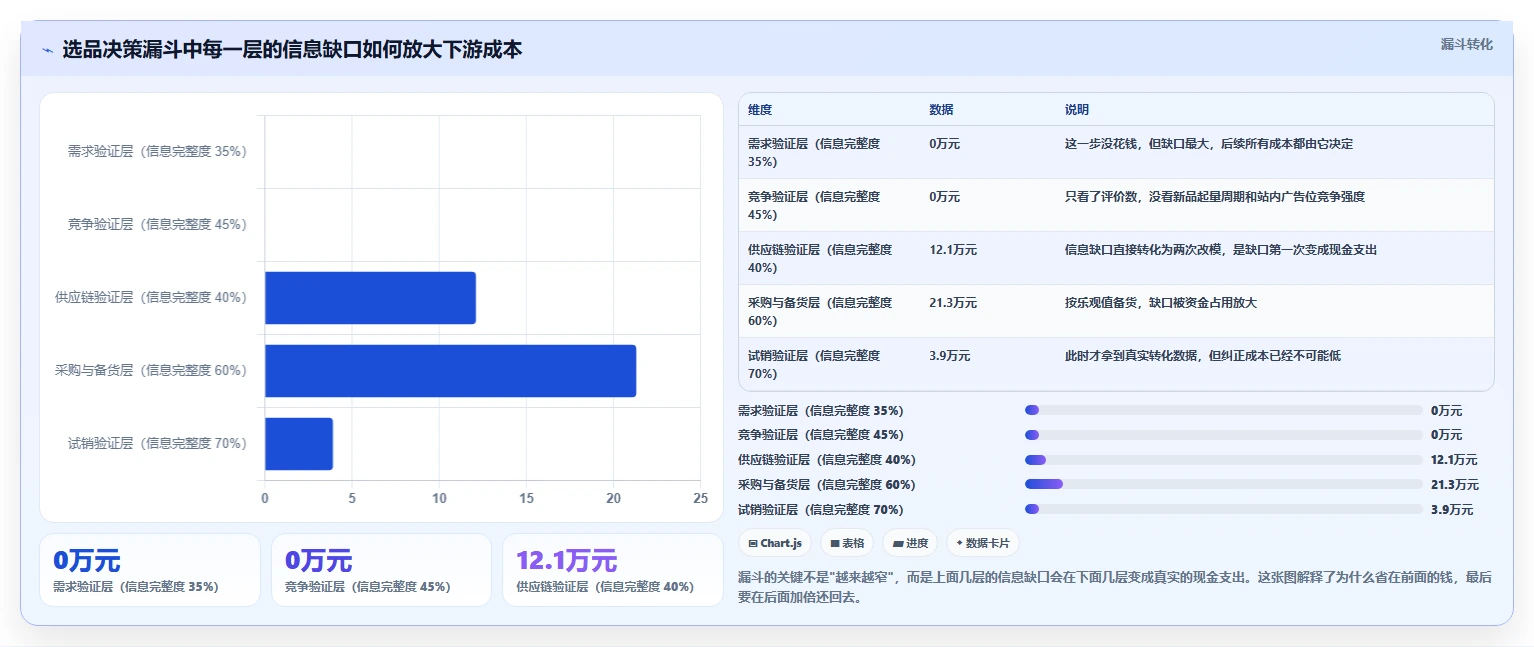Select the 数据卡片 chip
Image resolution: width=1534 pixels, height=647 pixels.
(983, 543)
